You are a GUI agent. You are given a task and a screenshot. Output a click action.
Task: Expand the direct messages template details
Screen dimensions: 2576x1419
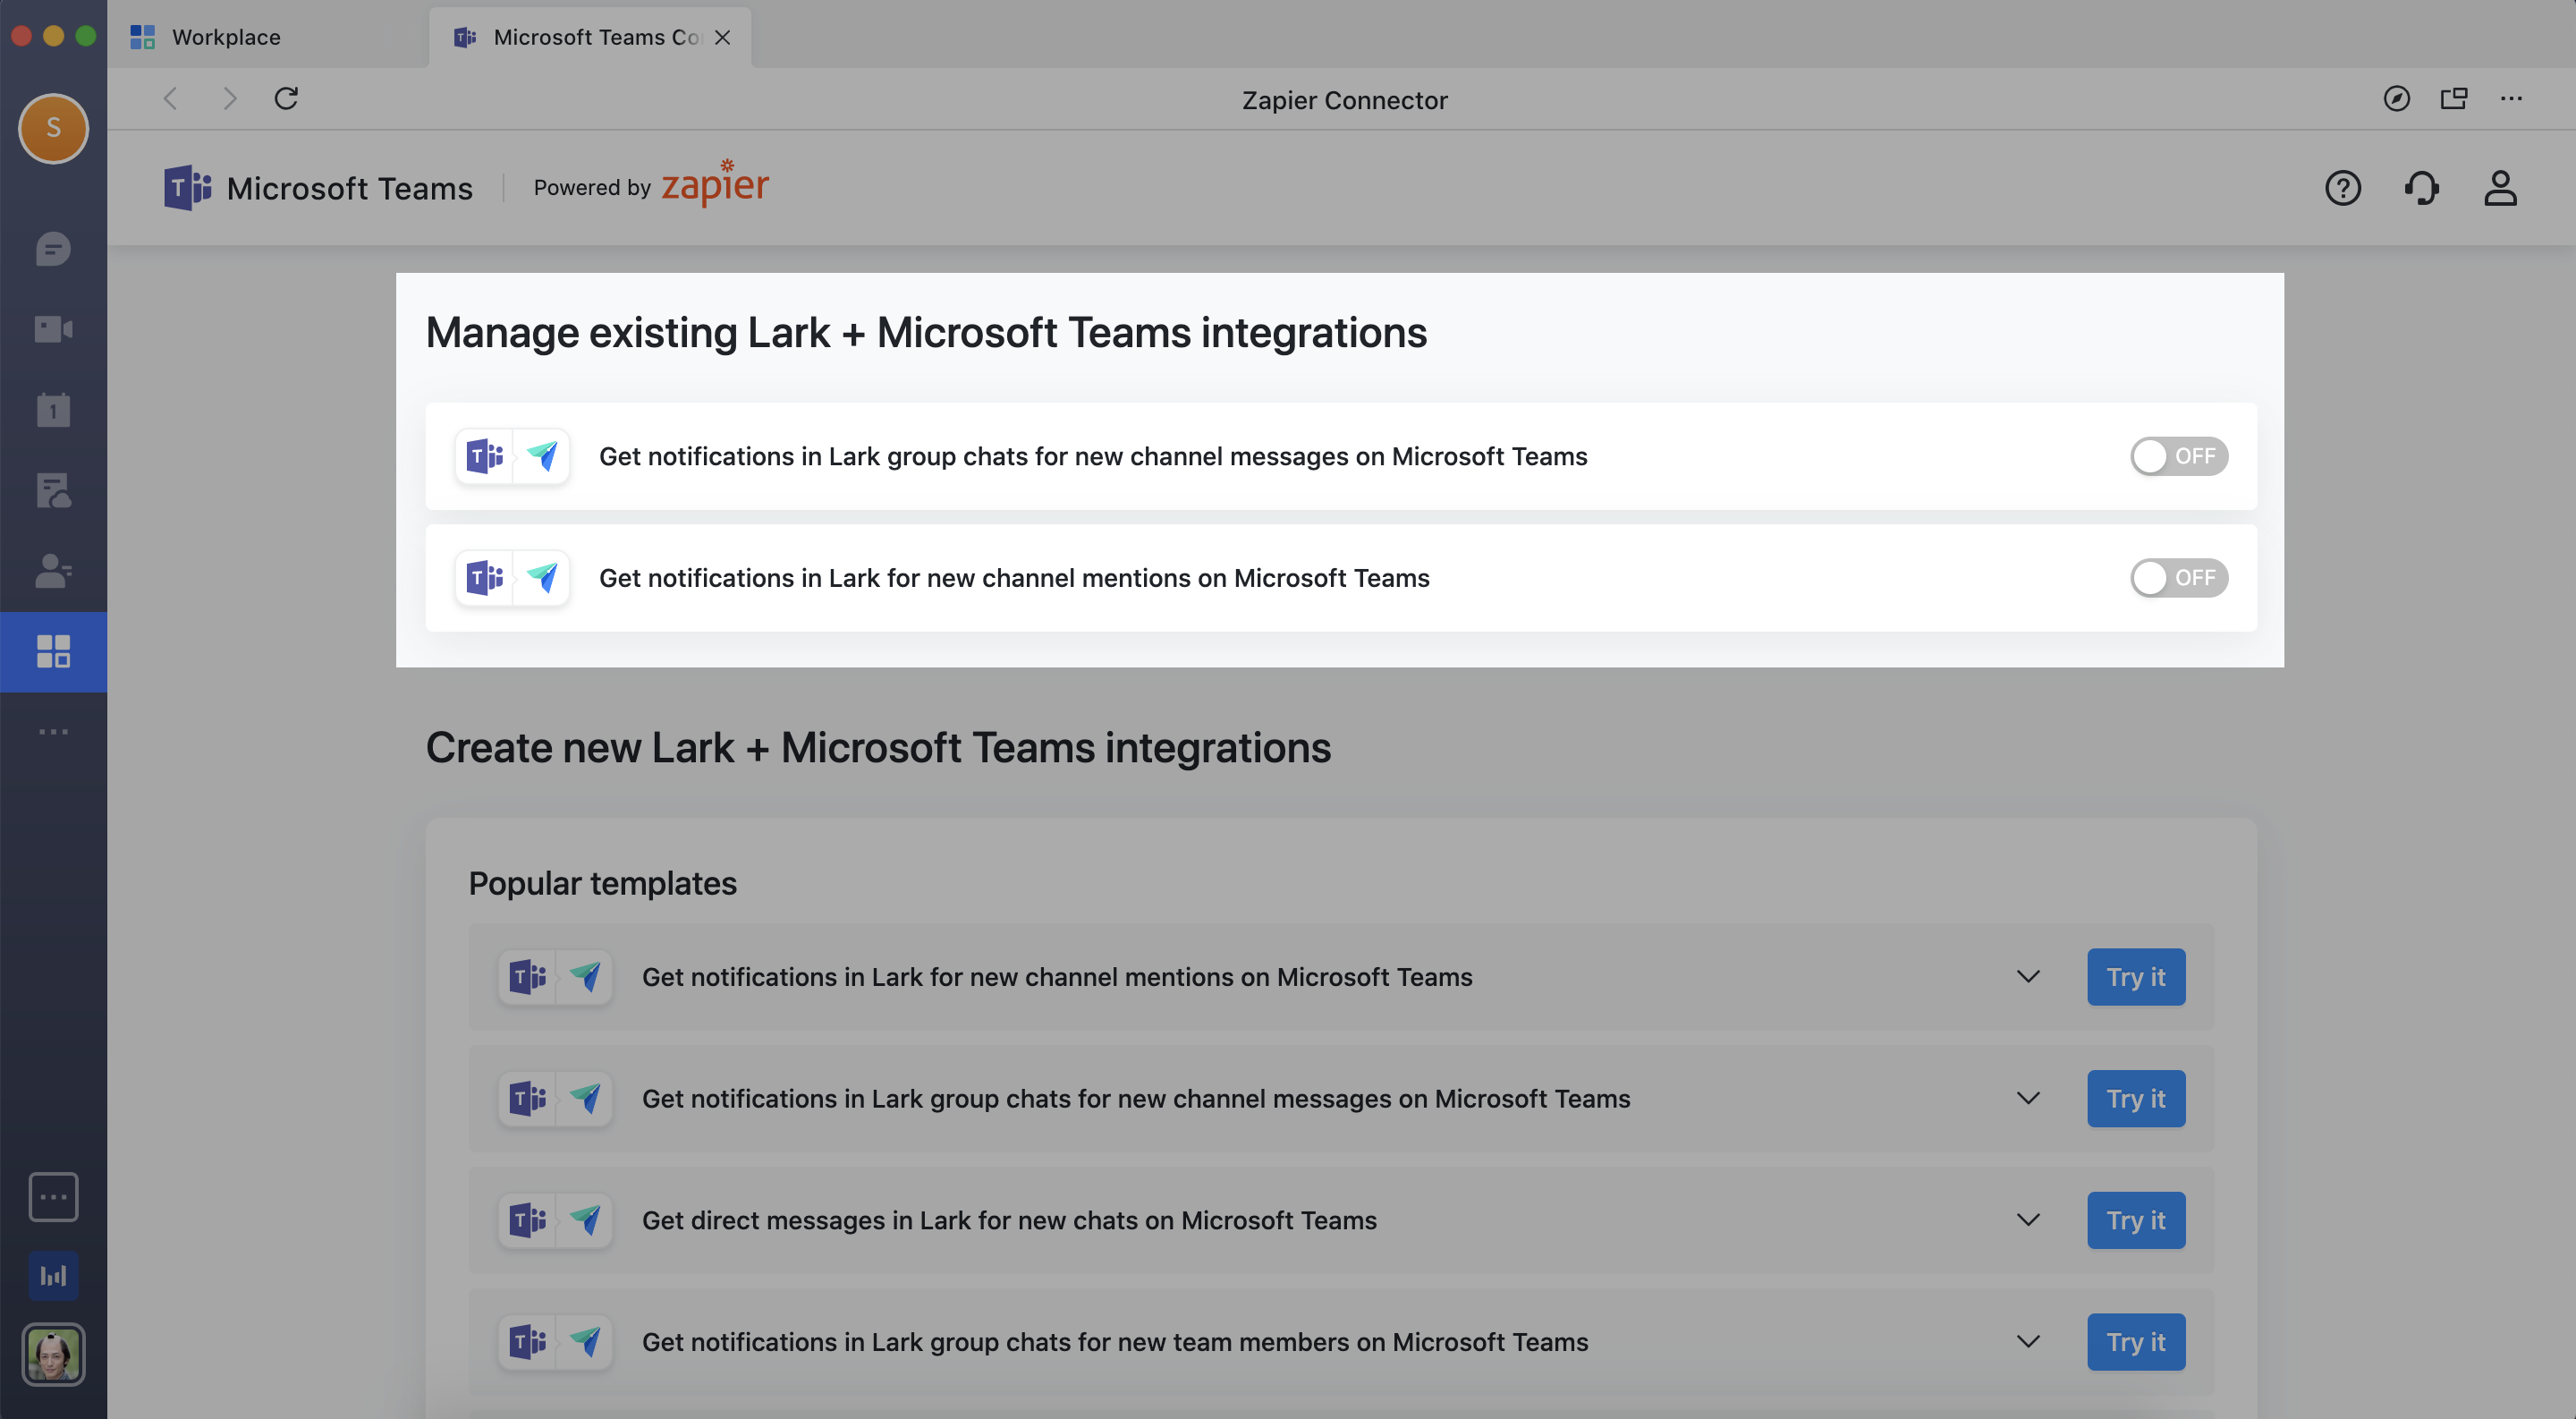[2028, 1220]
